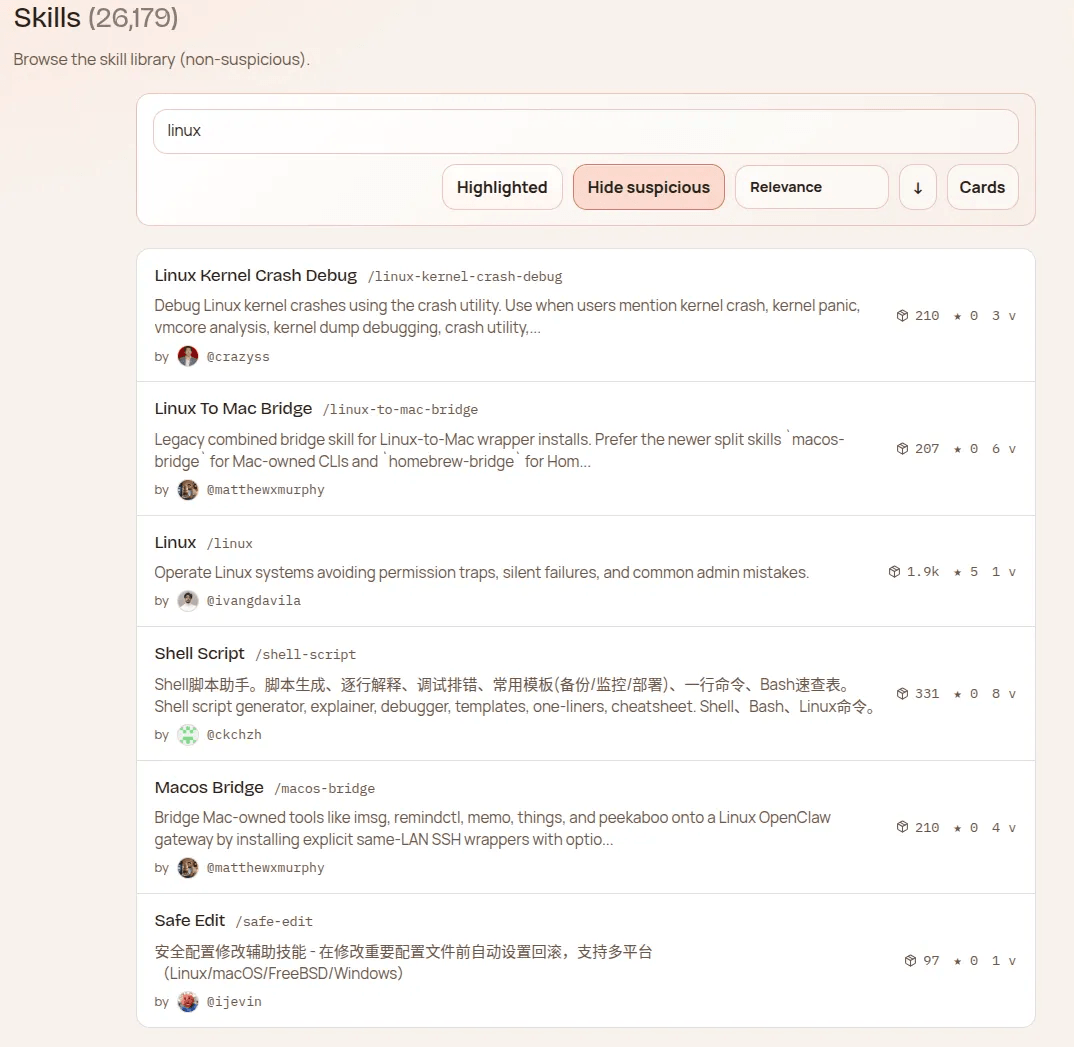Toggle the Highlighted filter
The width and height of the screenshot is (1074, 1047).
pos(502,187)
